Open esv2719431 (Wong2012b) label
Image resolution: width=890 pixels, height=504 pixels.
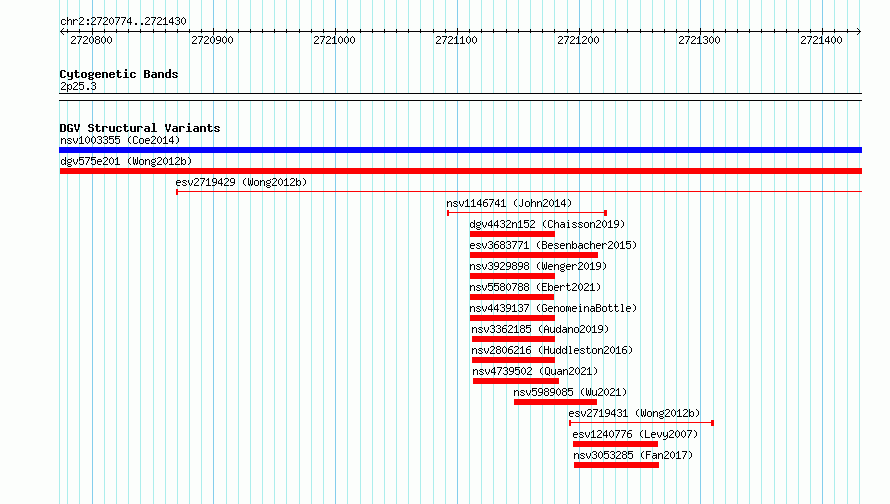(635, 413)
